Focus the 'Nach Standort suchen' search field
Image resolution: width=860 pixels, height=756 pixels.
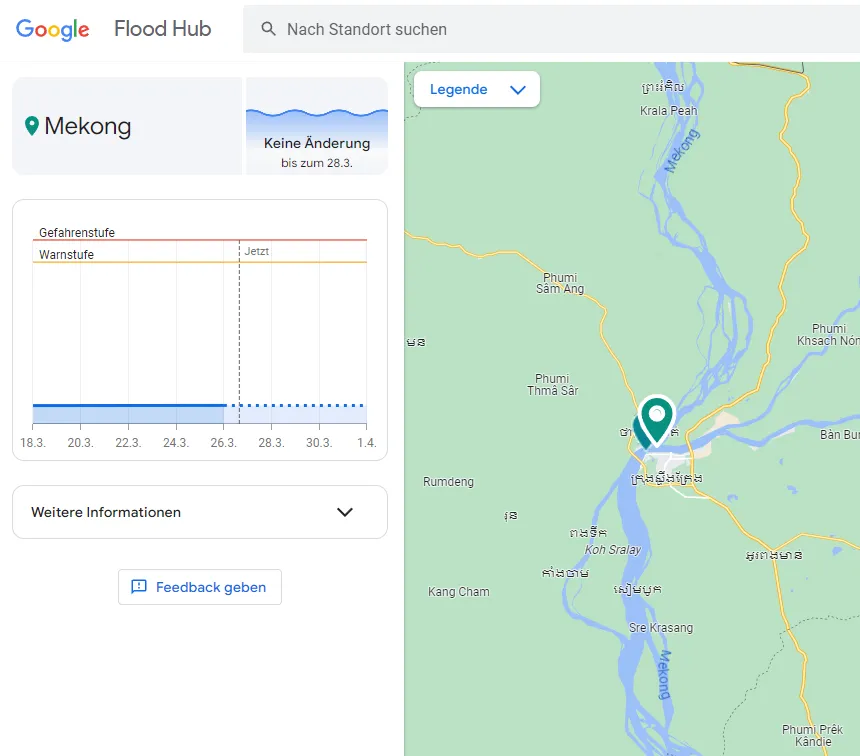click(x=551, y=29)
